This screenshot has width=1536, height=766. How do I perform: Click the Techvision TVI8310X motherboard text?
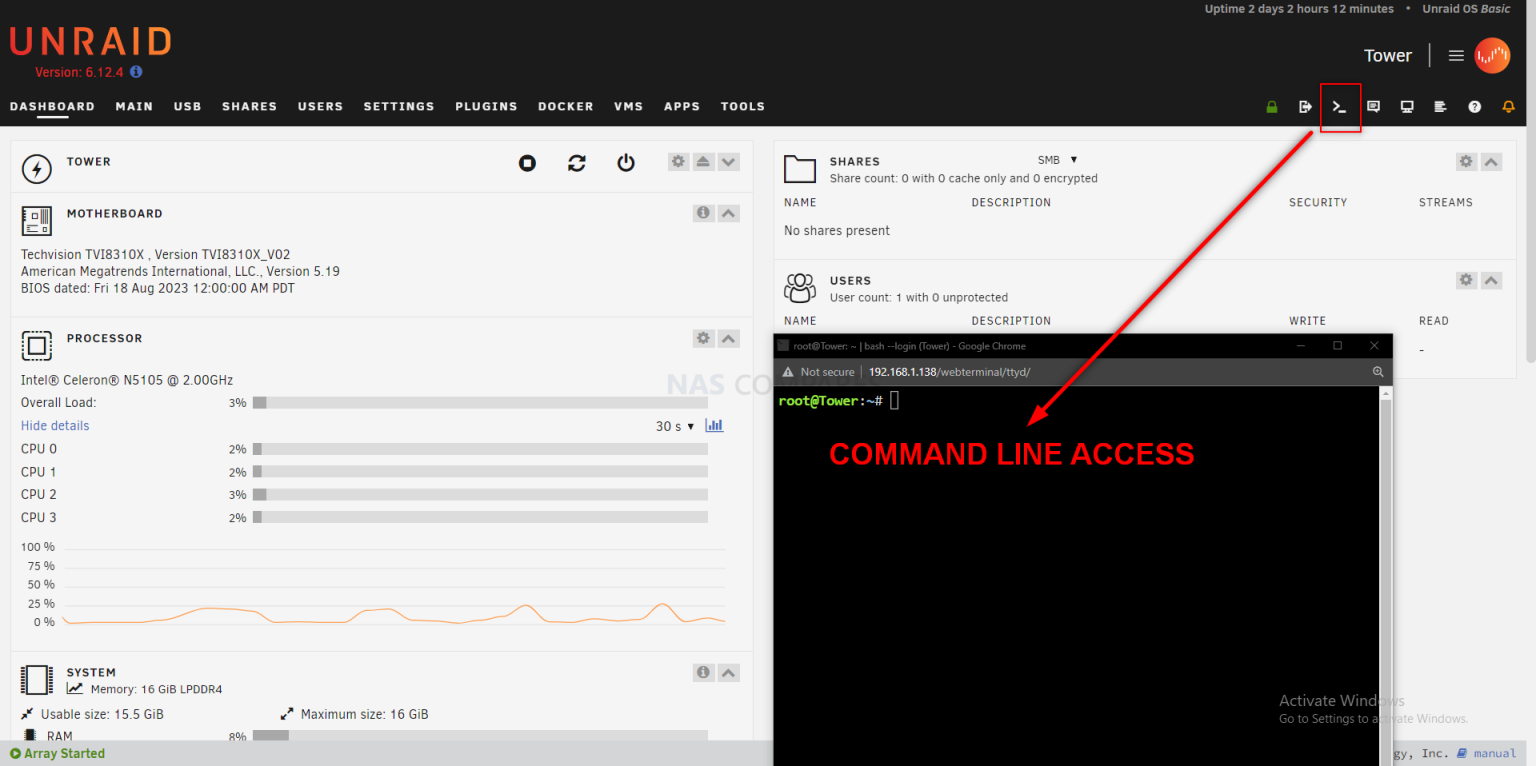tap(156, 255)
